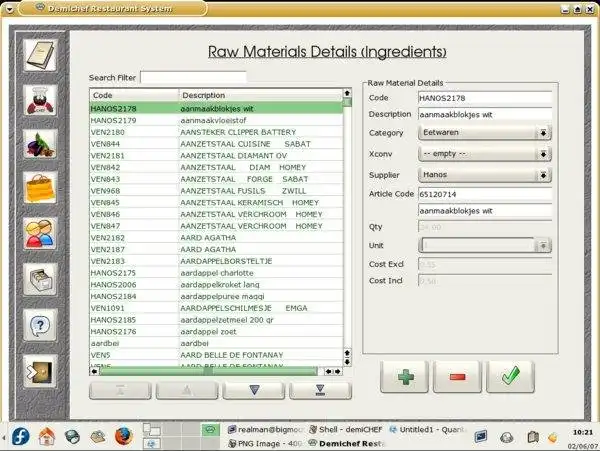Select row VEN1091 AARDAPPELSCHILMESJE EMGA
The image size is (600, 451).
216,308
